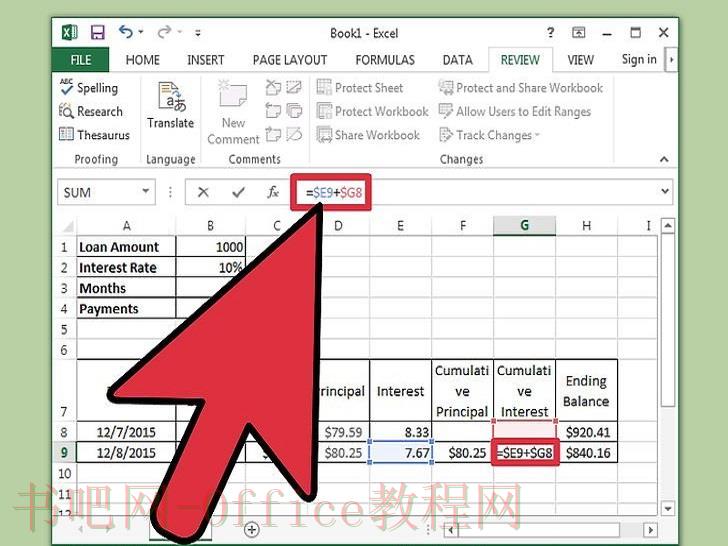Open the Excel Help question mark
Image resolution: width=728 pixels, height=546 pixels.
(551, 32)
